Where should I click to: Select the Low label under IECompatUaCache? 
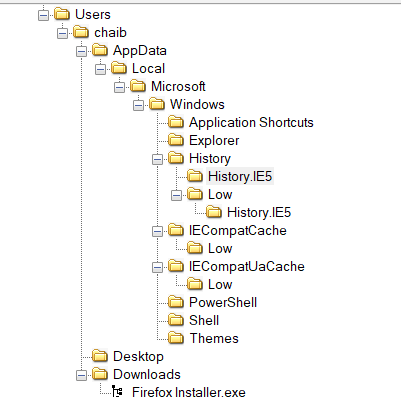[220, 285]
